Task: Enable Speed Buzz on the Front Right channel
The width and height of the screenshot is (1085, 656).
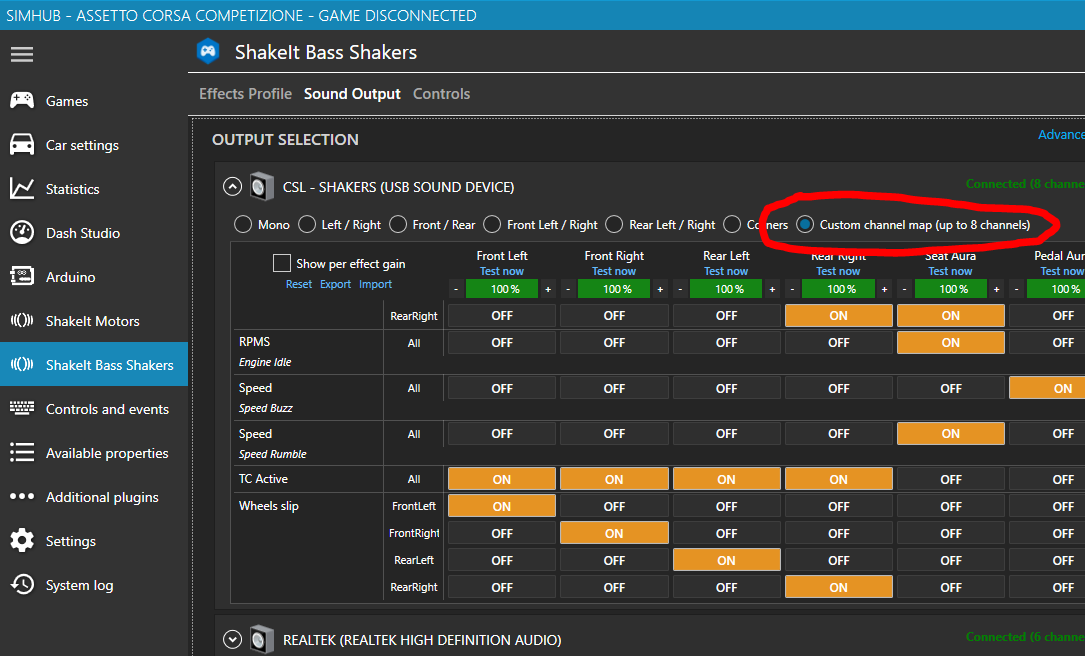Action: coord(614,388)
